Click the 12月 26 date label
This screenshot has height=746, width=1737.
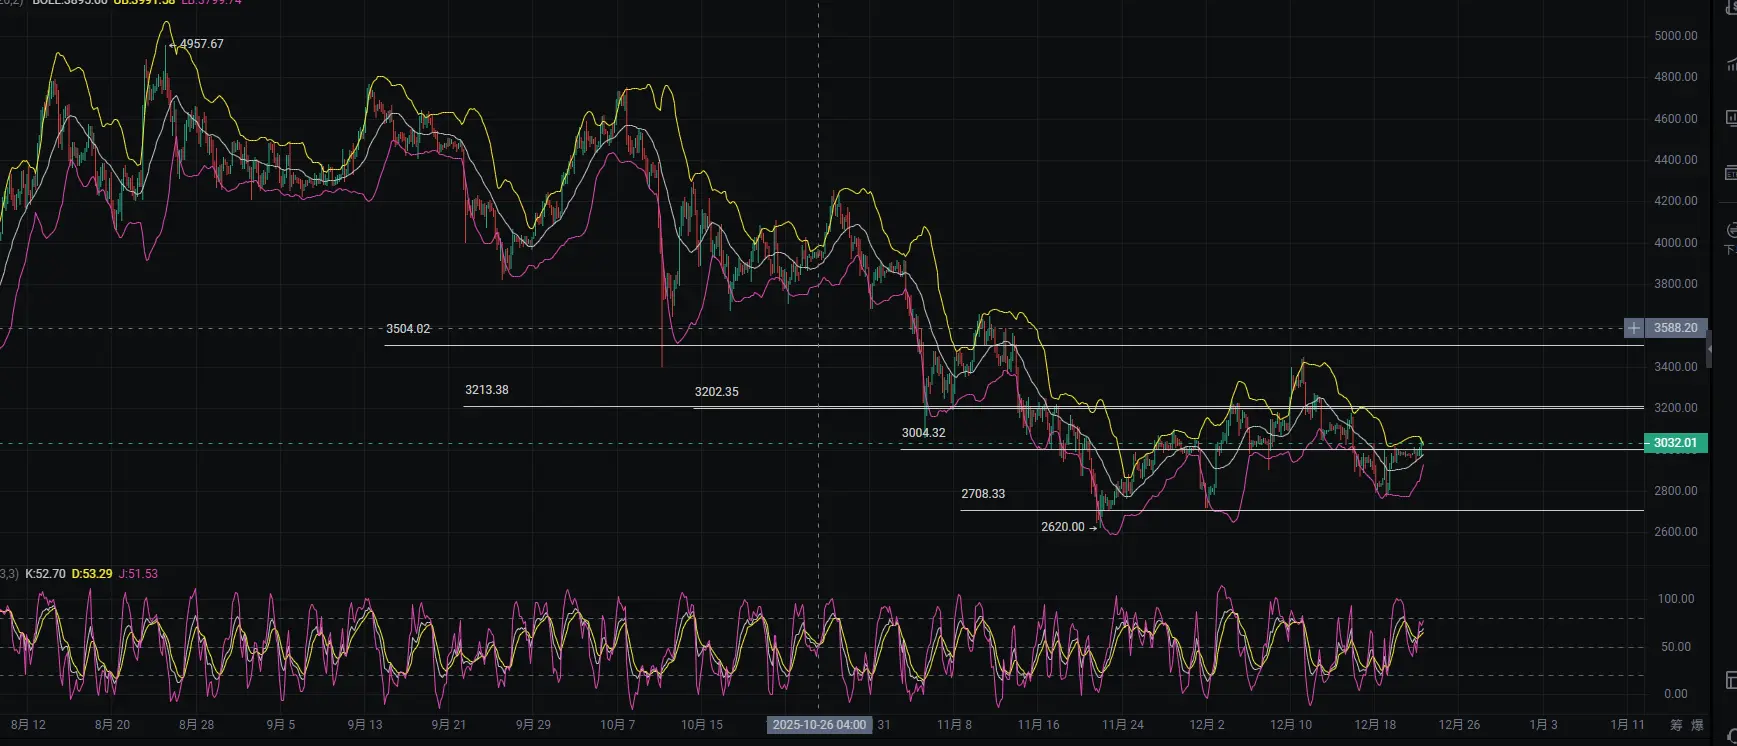point(1460,725)
